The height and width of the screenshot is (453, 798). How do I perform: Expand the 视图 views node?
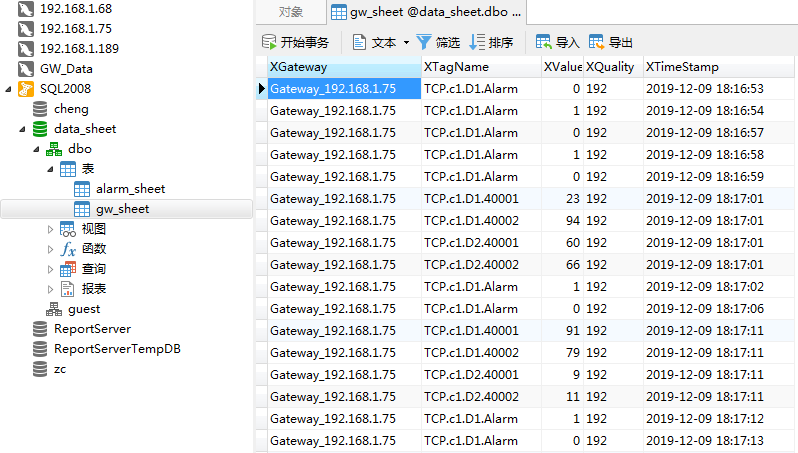(50, 230)
